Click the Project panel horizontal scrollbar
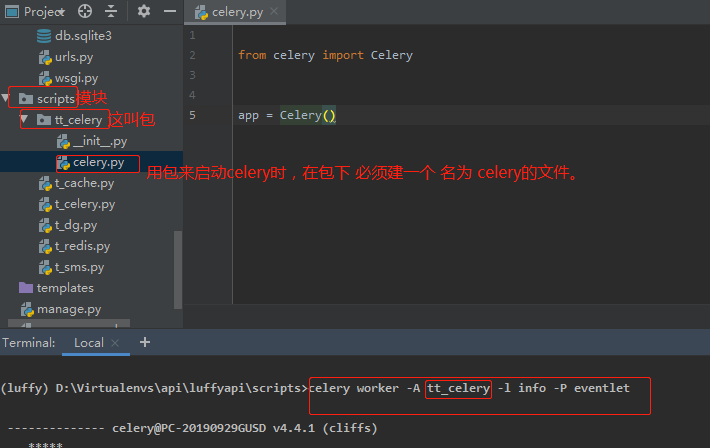Viewport: 710px width, 448px height. click(69, 323)
